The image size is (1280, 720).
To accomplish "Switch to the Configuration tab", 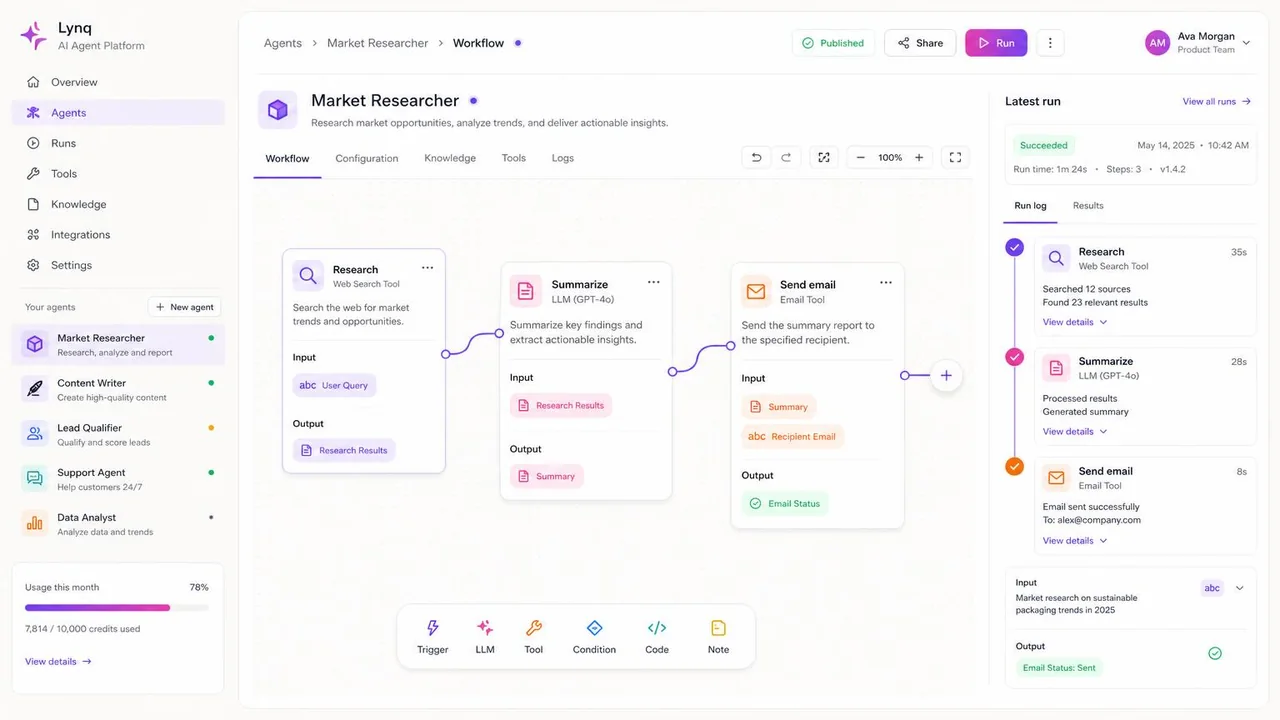I will pos(367,158).
